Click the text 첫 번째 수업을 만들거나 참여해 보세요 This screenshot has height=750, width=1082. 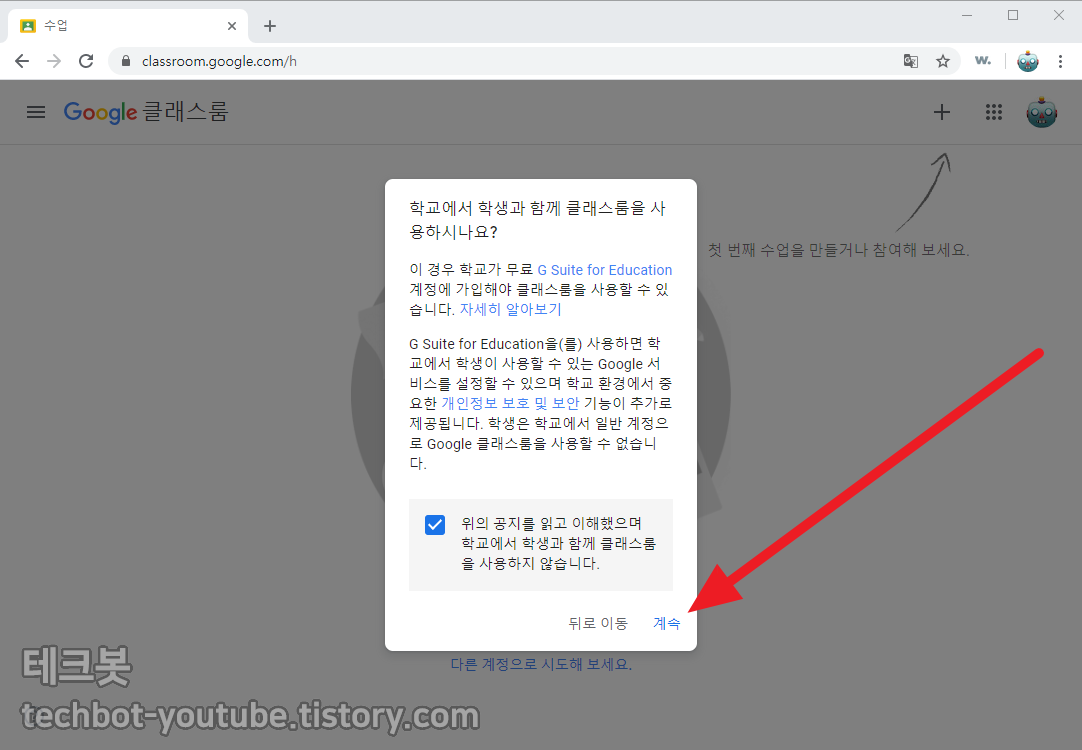click(838, 250)
